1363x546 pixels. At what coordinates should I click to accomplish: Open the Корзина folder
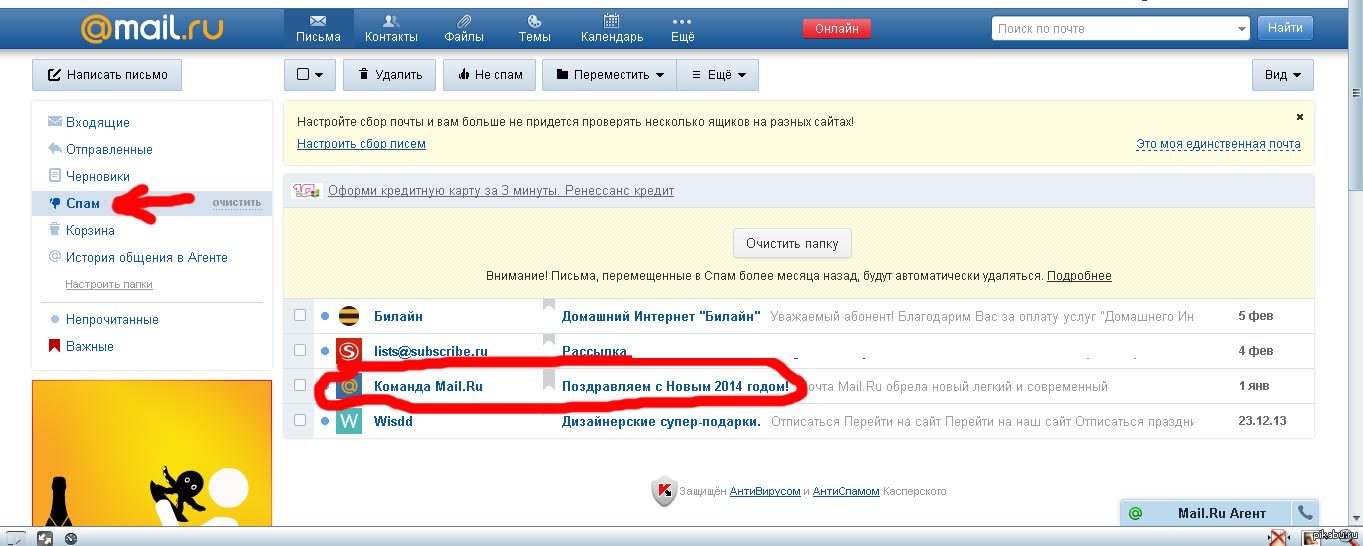pyautogui.click(x=90, y=230)
